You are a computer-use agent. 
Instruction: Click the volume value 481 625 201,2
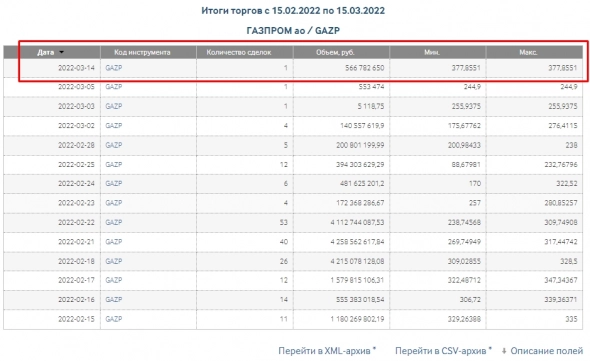pyautogui.click(x=362, y=184)
